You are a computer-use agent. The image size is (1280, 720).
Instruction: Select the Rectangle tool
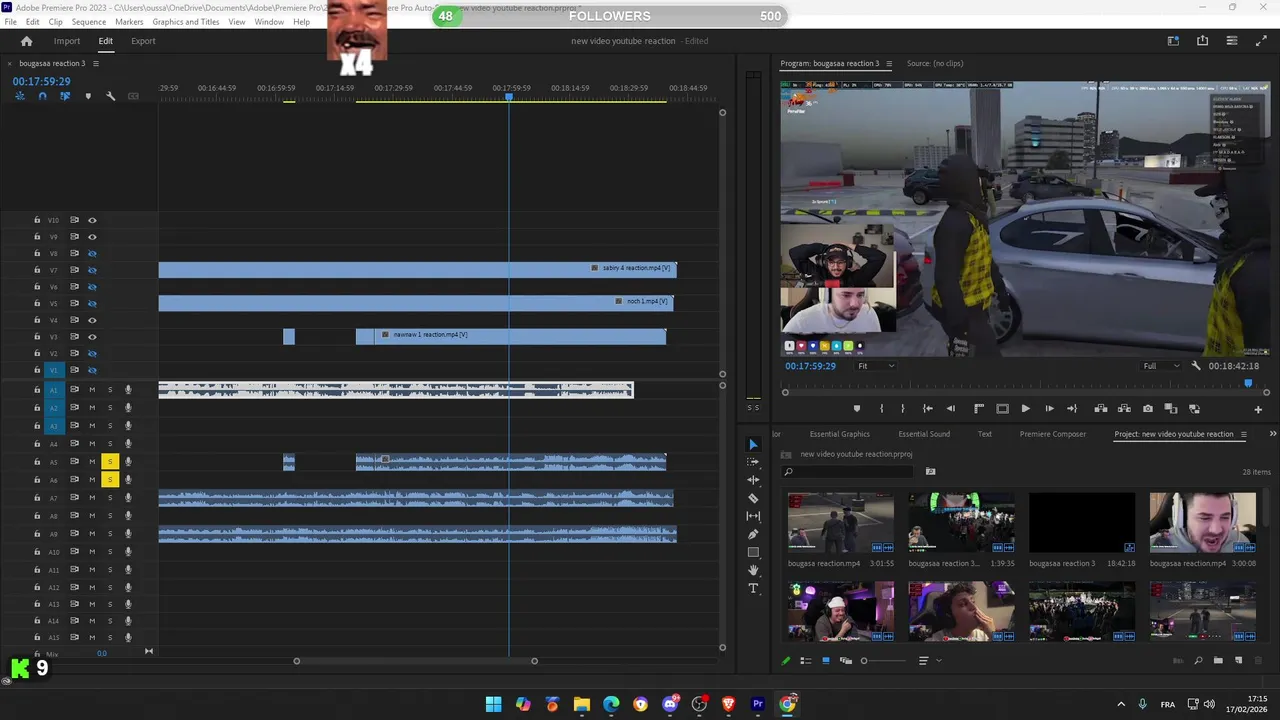tap(753, 552)
